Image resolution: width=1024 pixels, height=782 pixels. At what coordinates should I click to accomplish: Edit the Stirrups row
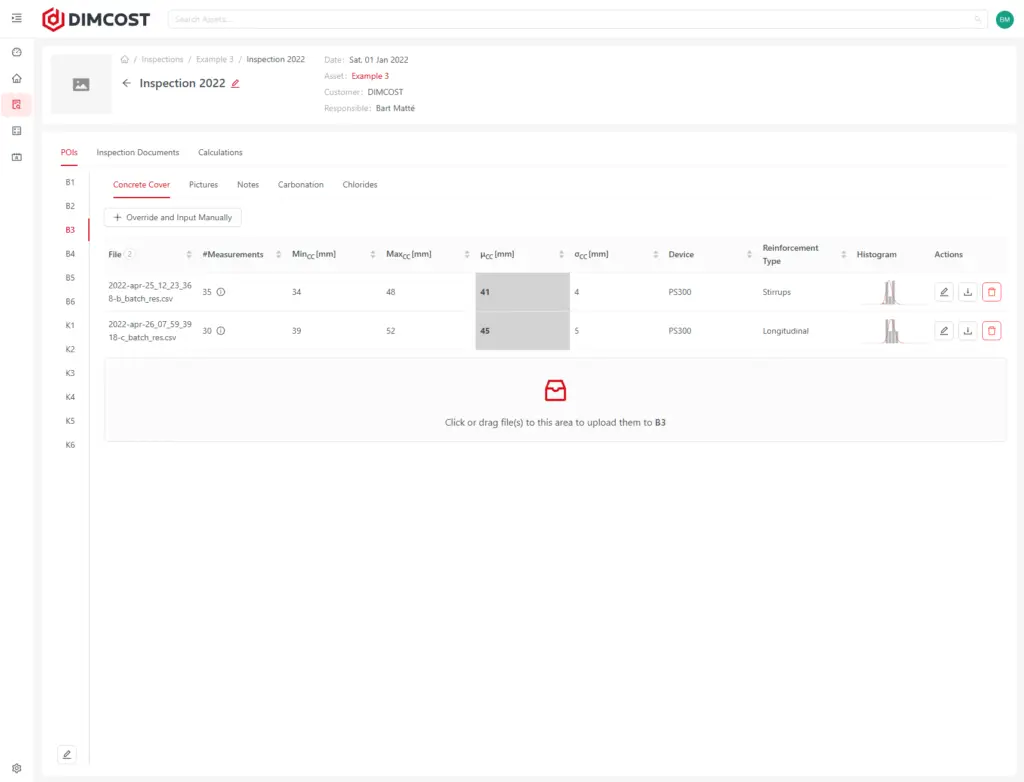click(x=944, y=292)
